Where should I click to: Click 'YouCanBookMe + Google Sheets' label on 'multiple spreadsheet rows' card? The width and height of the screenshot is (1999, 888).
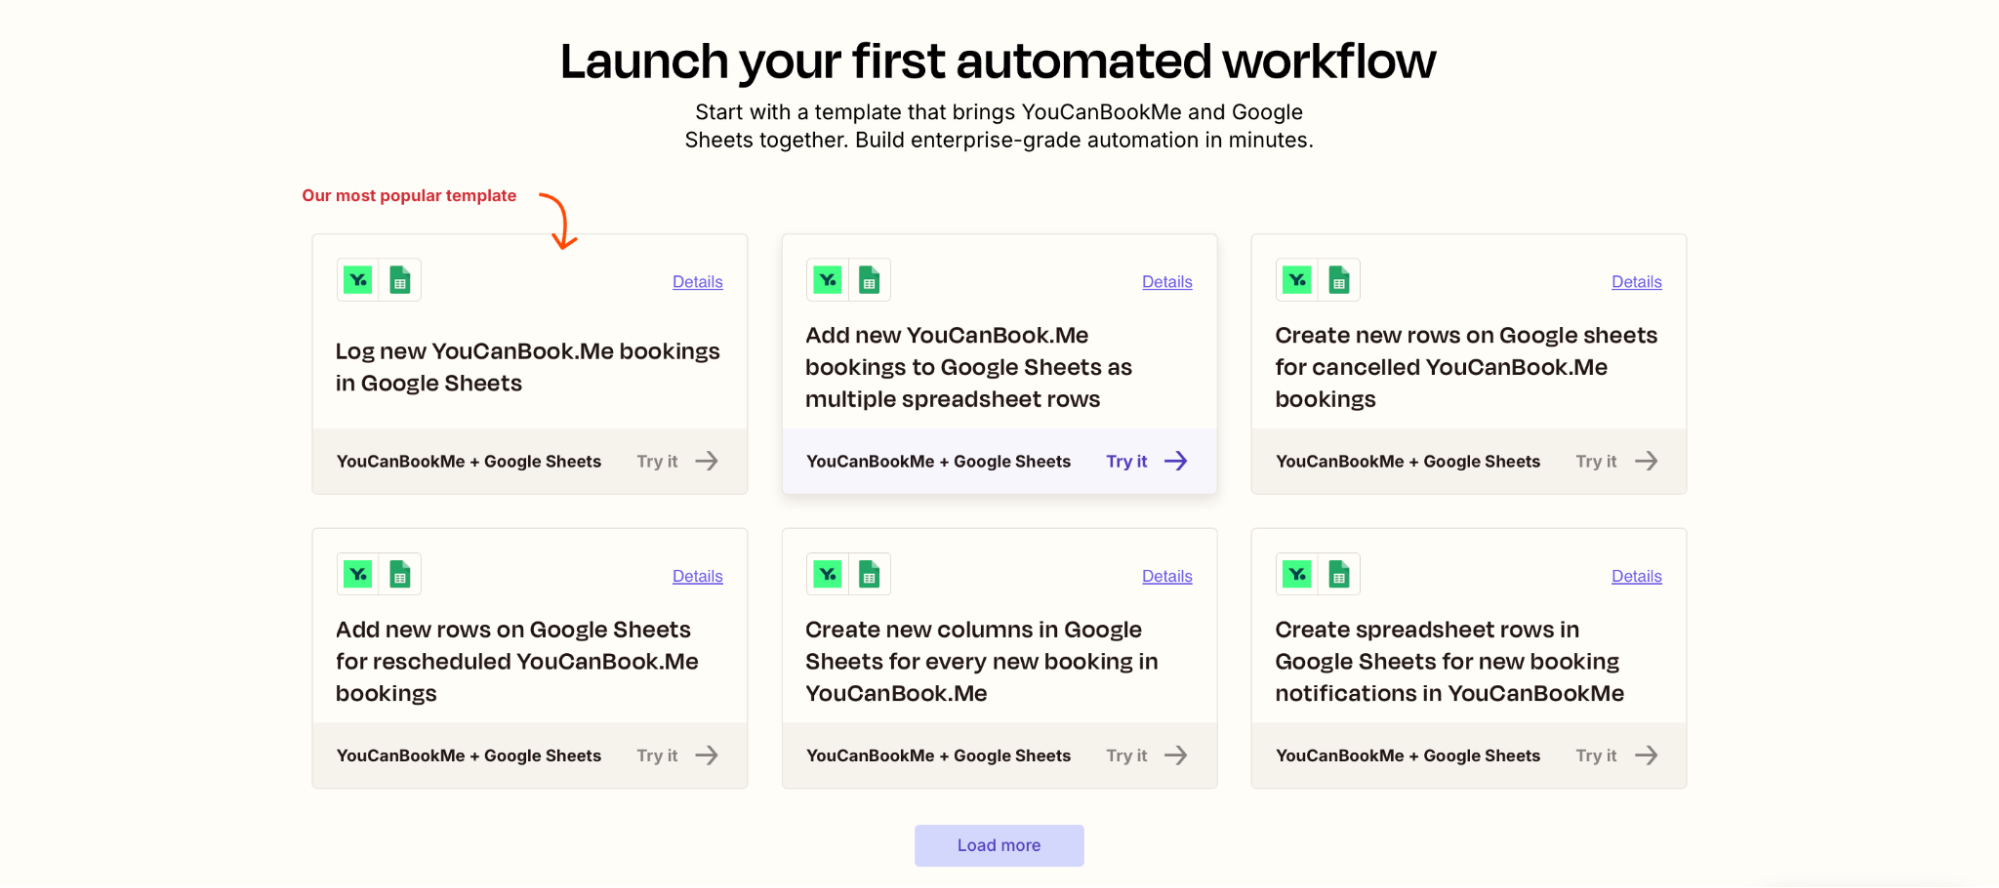click(938, 461)
